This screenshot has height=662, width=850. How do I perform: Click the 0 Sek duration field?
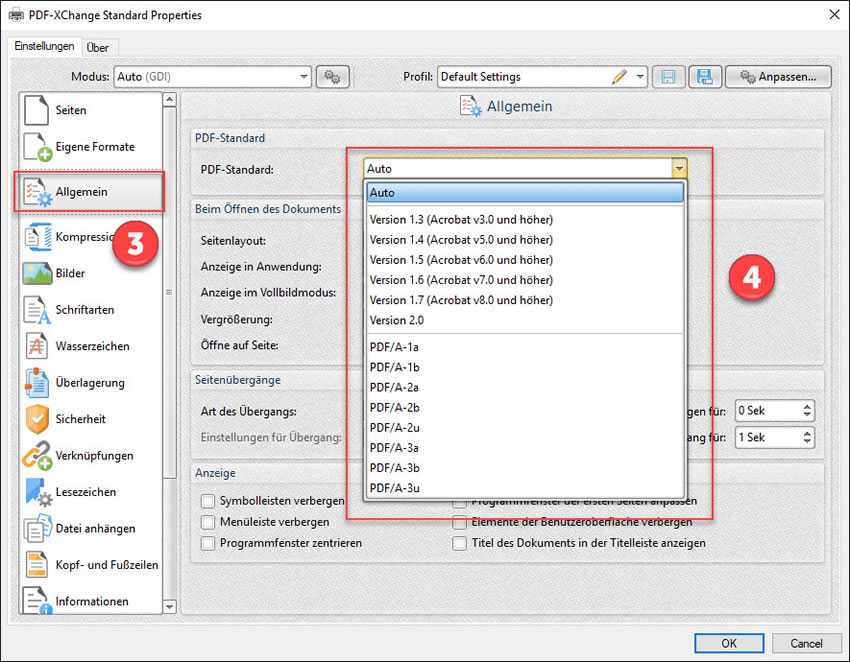[768, 410]
